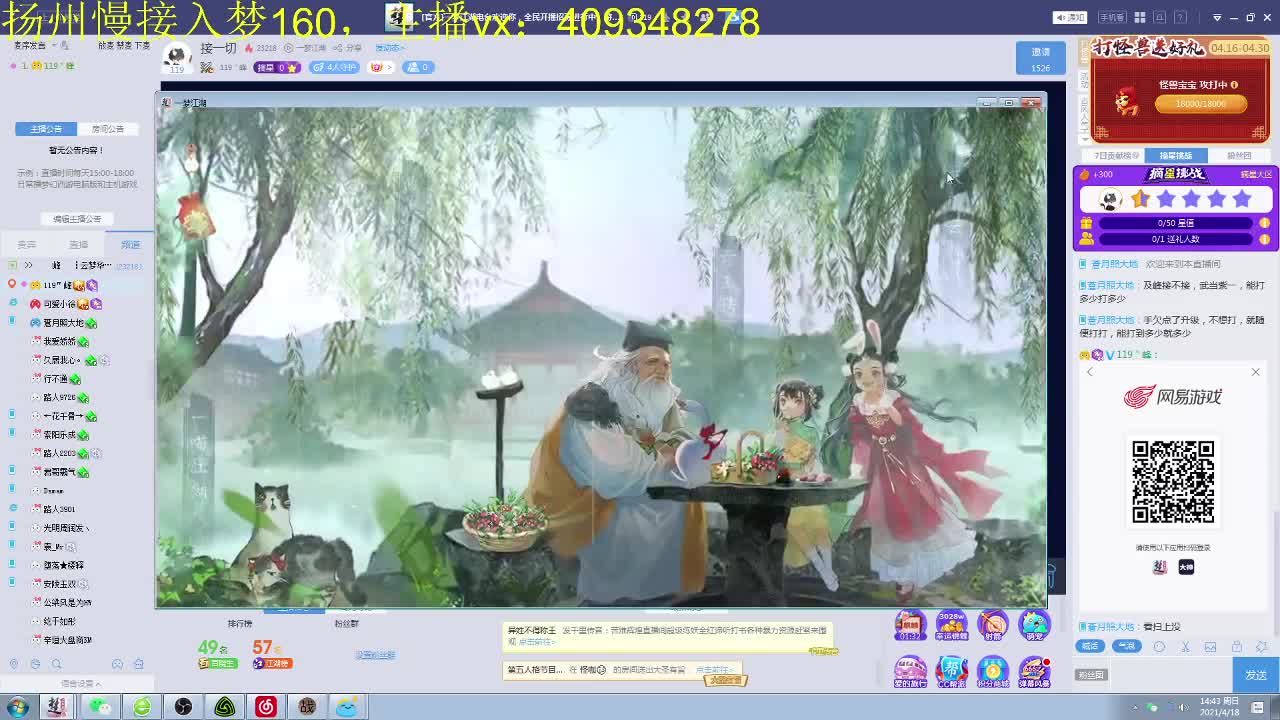Click the fans count badge showing 0
Image resolution: width=1280 pixels, height=720 pixels.
(x=417, y=67)
